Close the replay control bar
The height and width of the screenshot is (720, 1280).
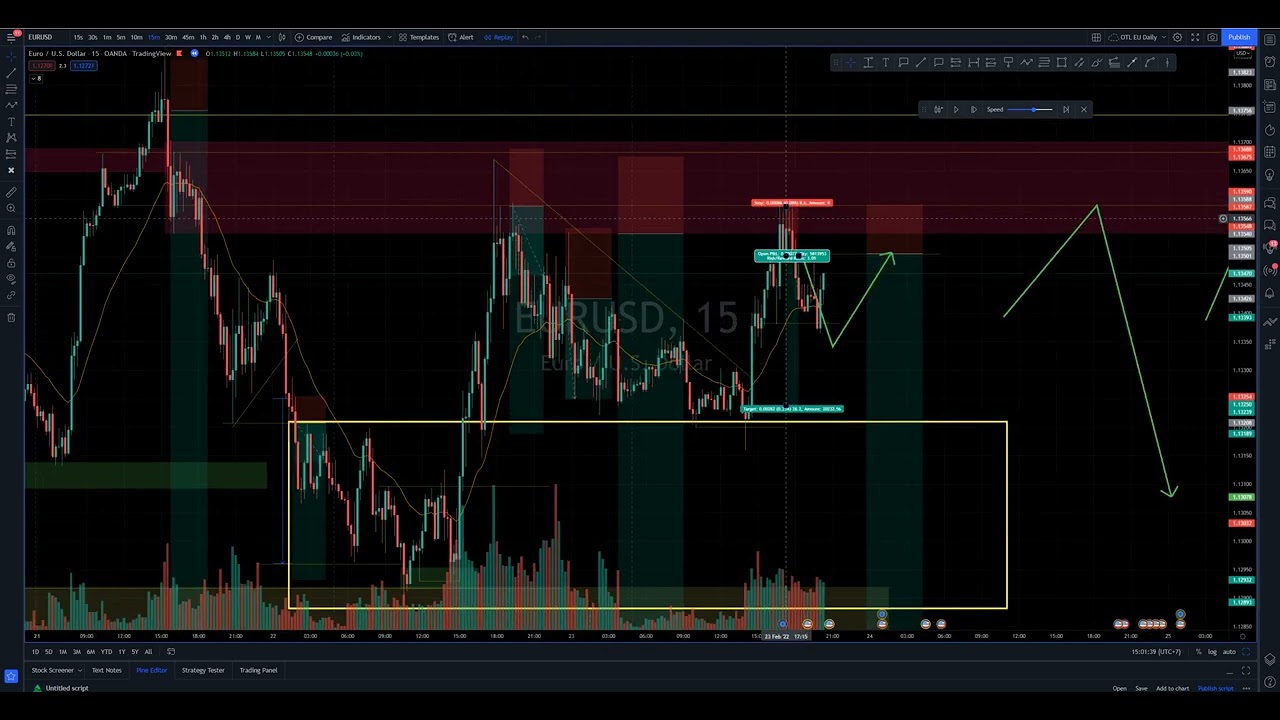click(x=1083, y=109)
